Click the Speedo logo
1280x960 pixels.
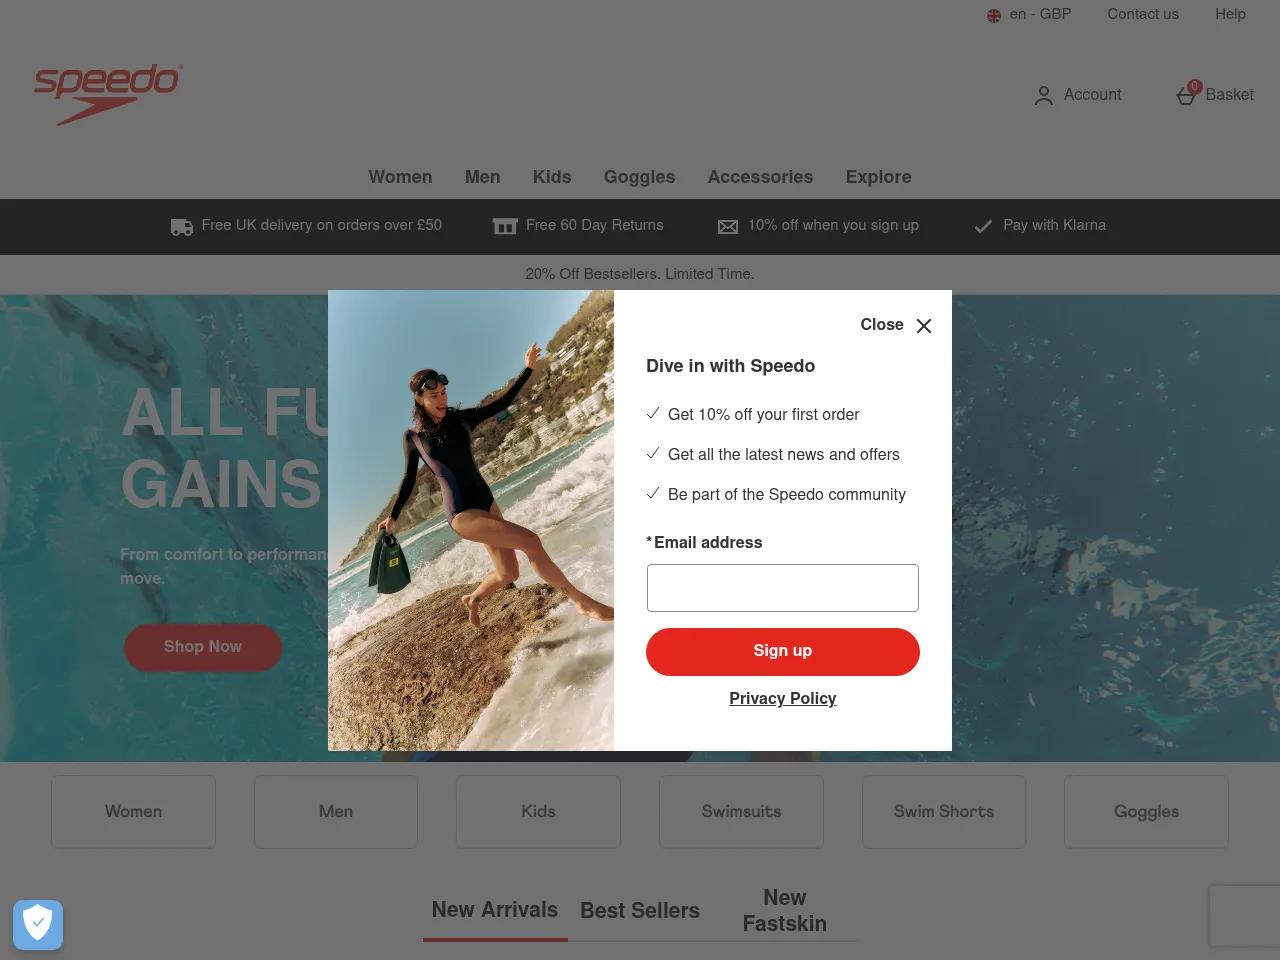(x=108, y=94)
